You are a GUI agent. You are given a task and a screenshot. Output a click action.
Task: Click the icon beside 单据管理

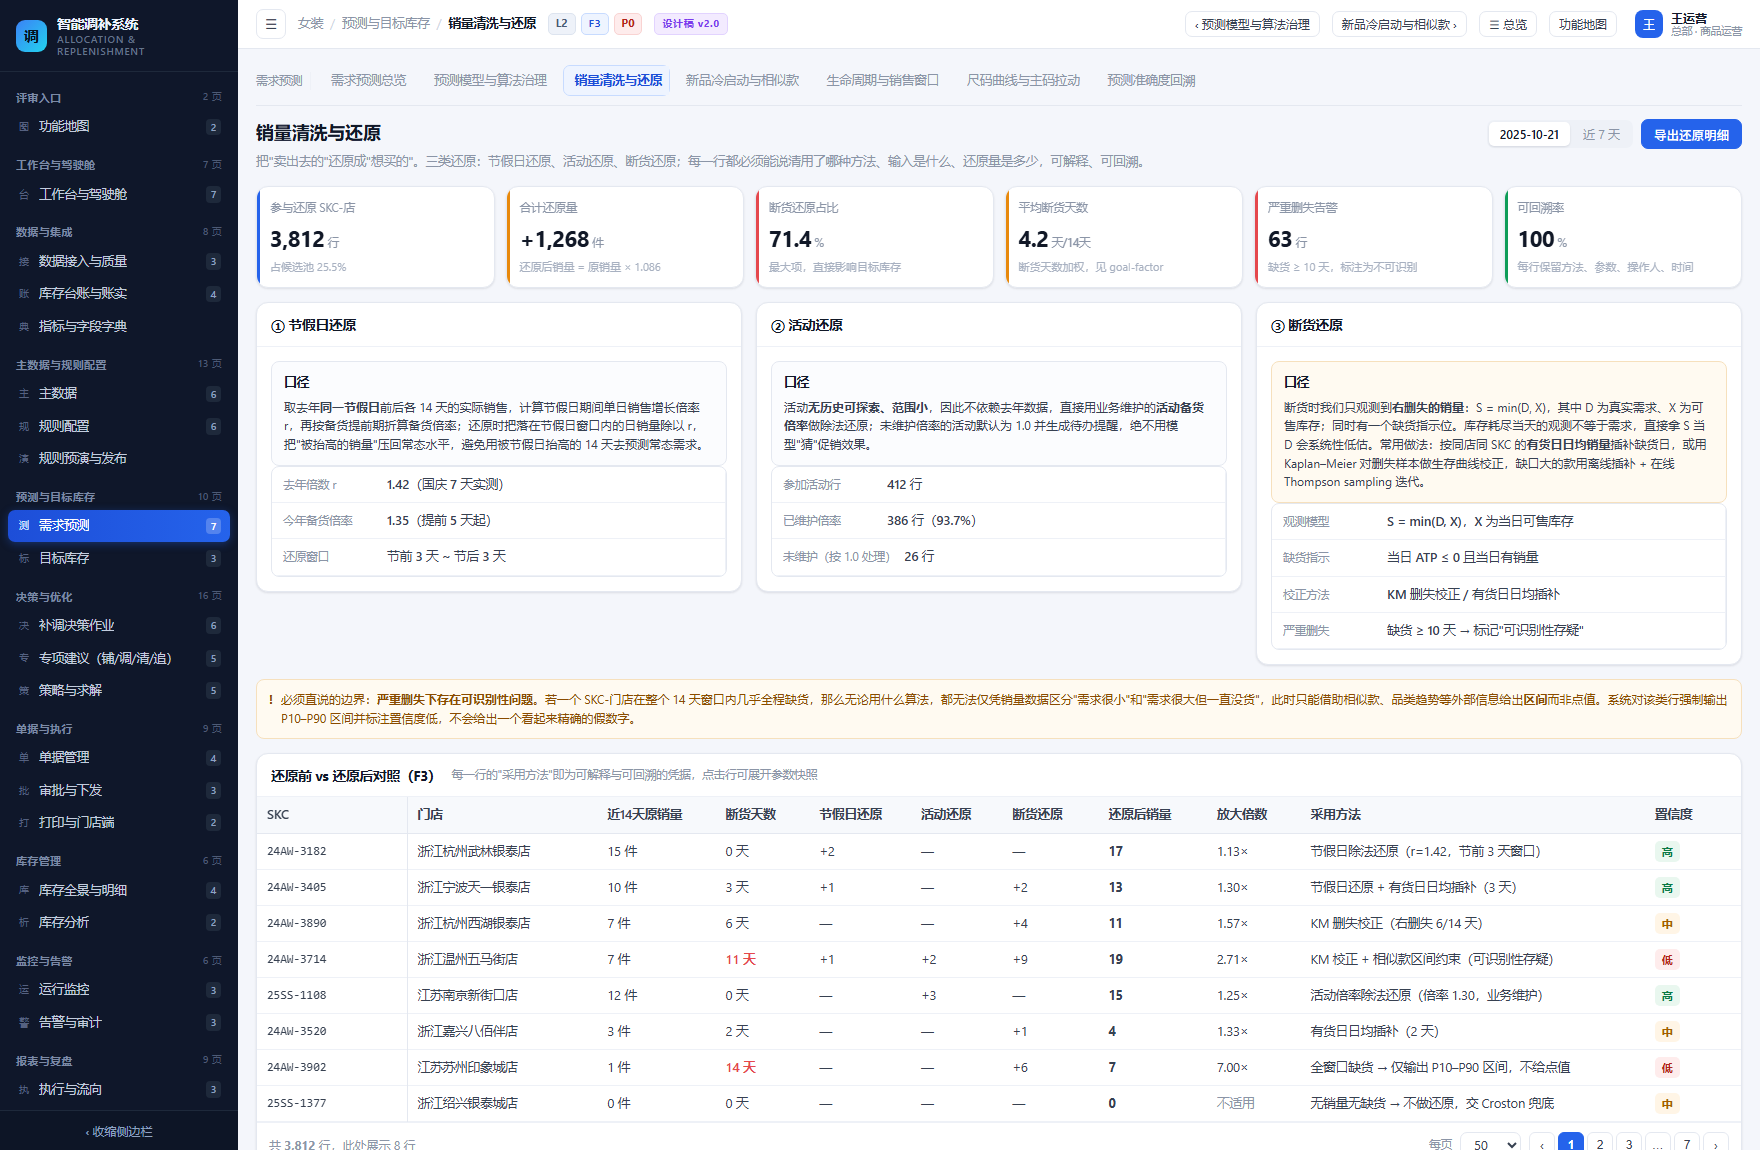24,758
